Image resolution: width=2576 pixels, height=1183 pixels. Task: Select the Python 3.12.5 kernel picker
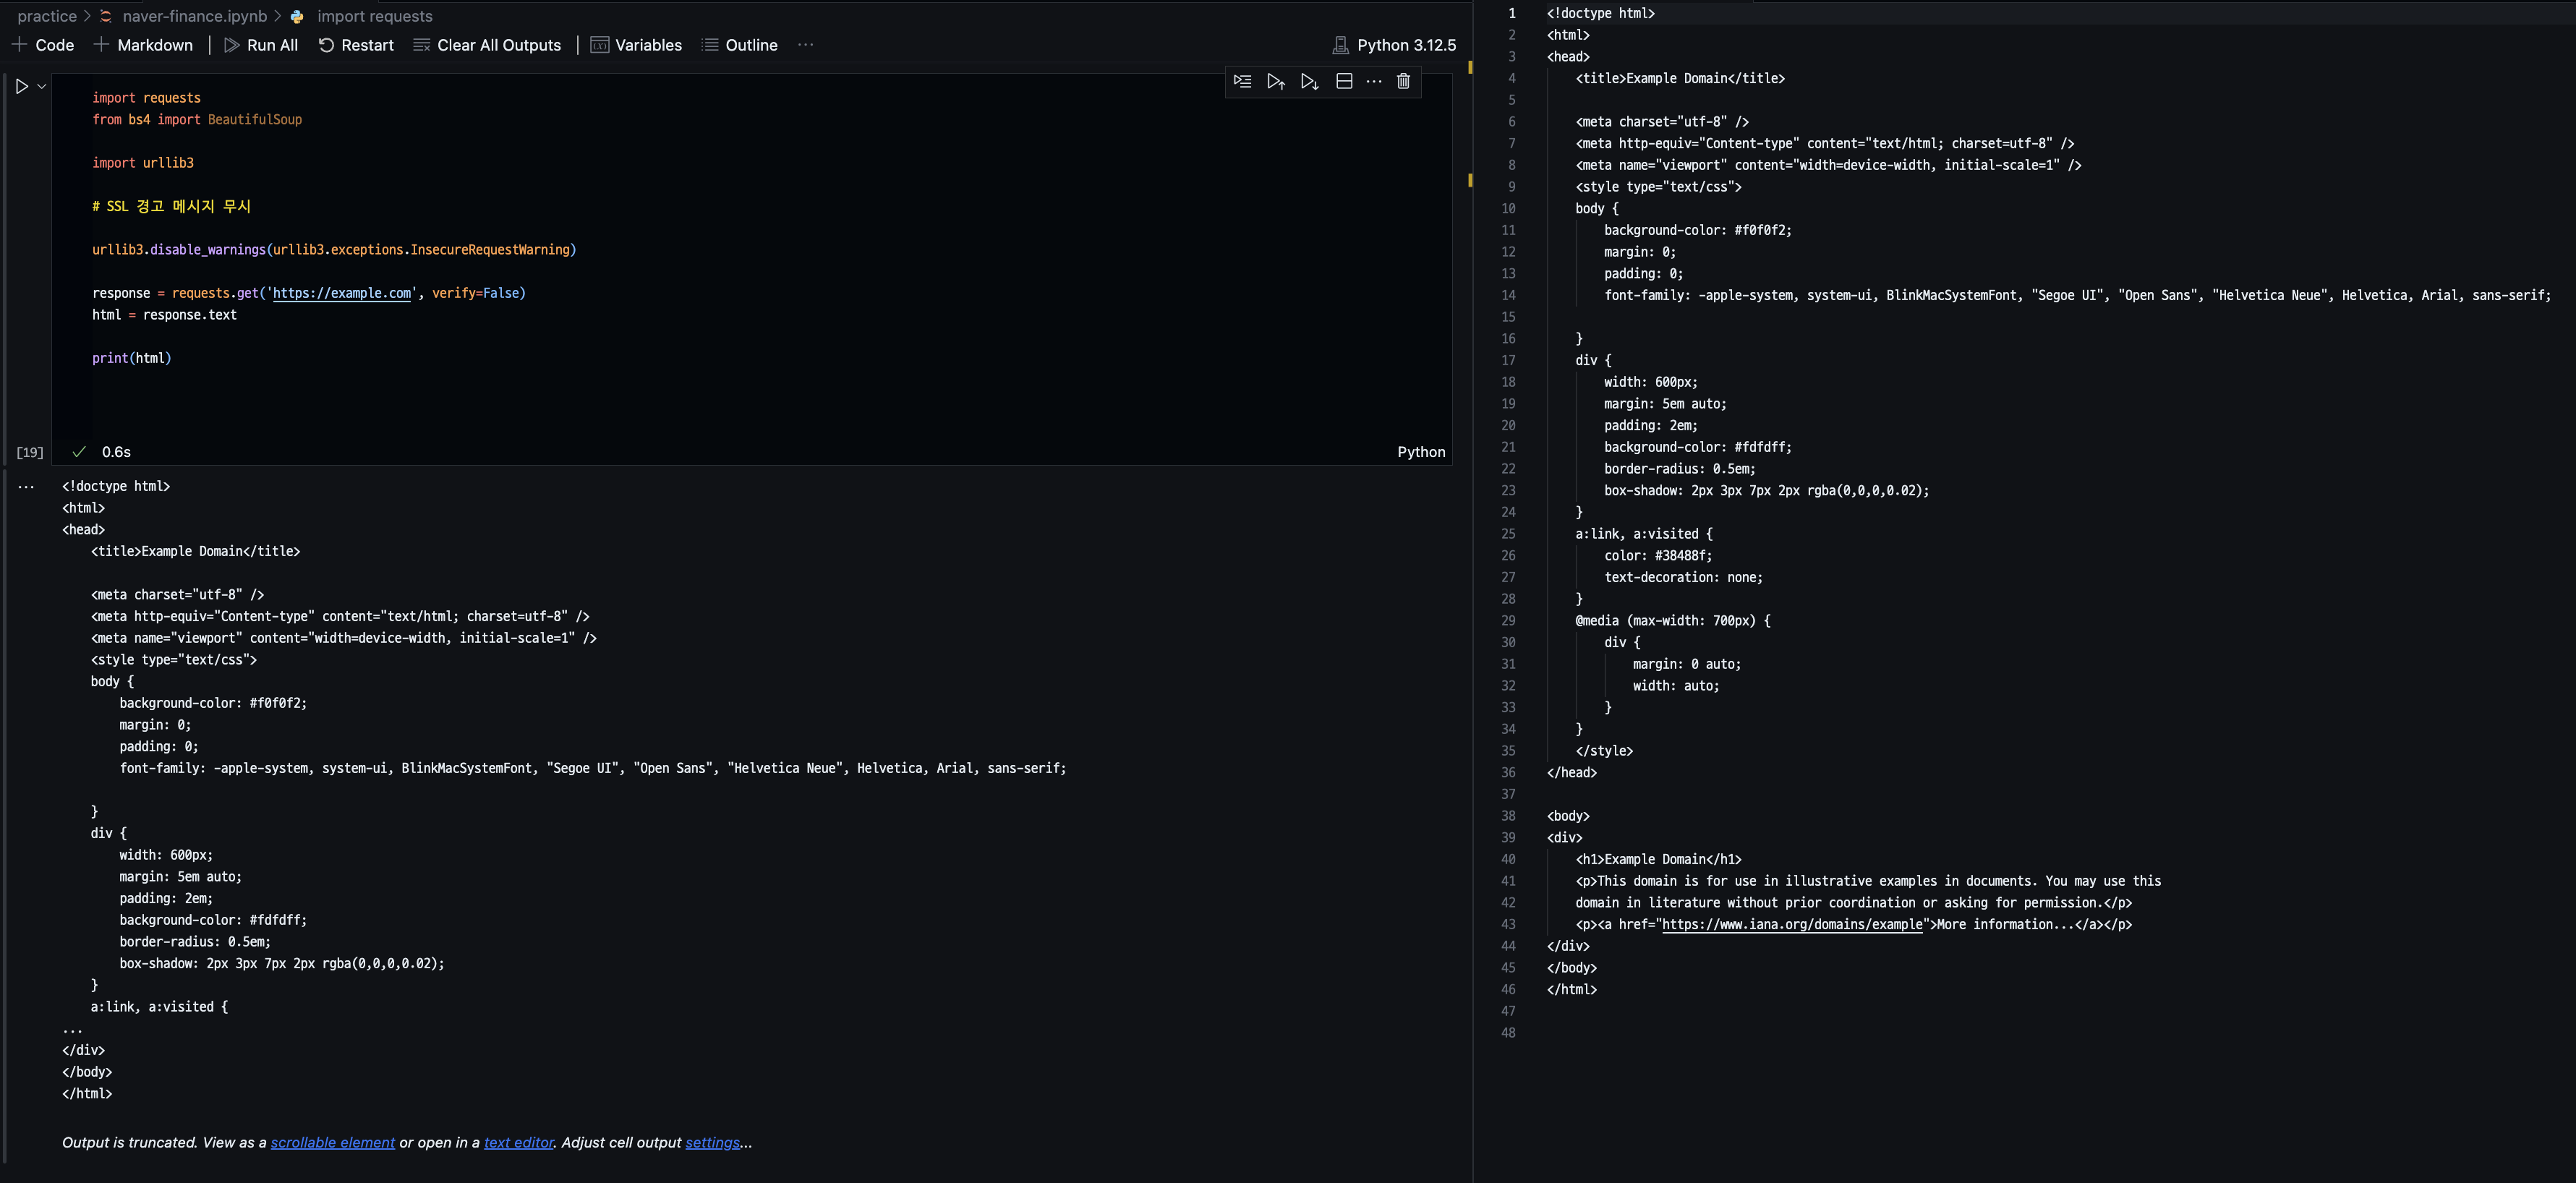pyautogui.click(x=1394, y=45)
